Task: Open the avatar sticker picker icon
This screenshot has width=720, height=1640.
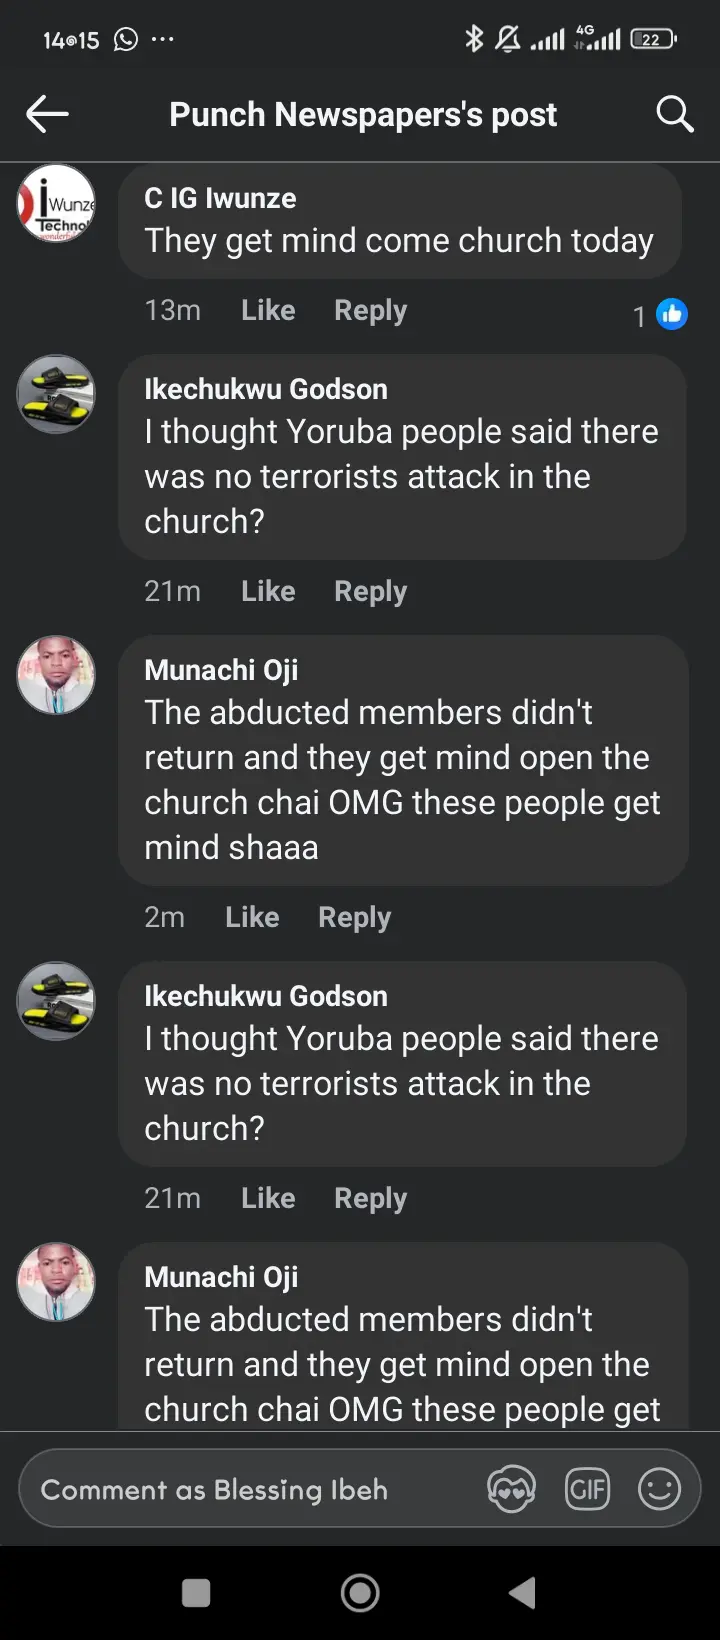Action: 511,1490
